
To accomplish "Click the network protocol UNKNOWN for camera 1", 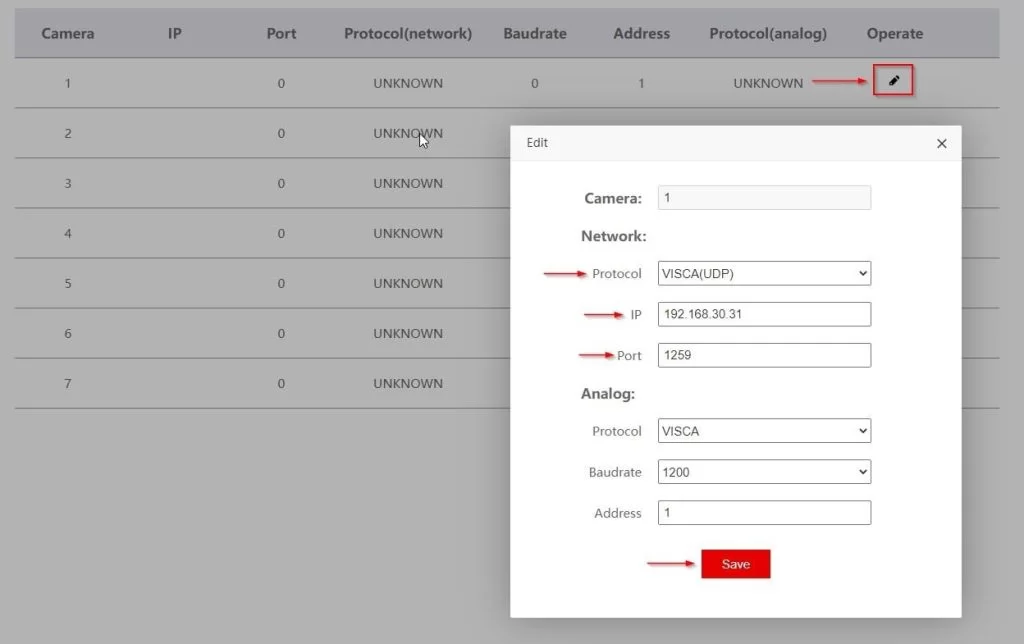I will [x=408, y=83].
